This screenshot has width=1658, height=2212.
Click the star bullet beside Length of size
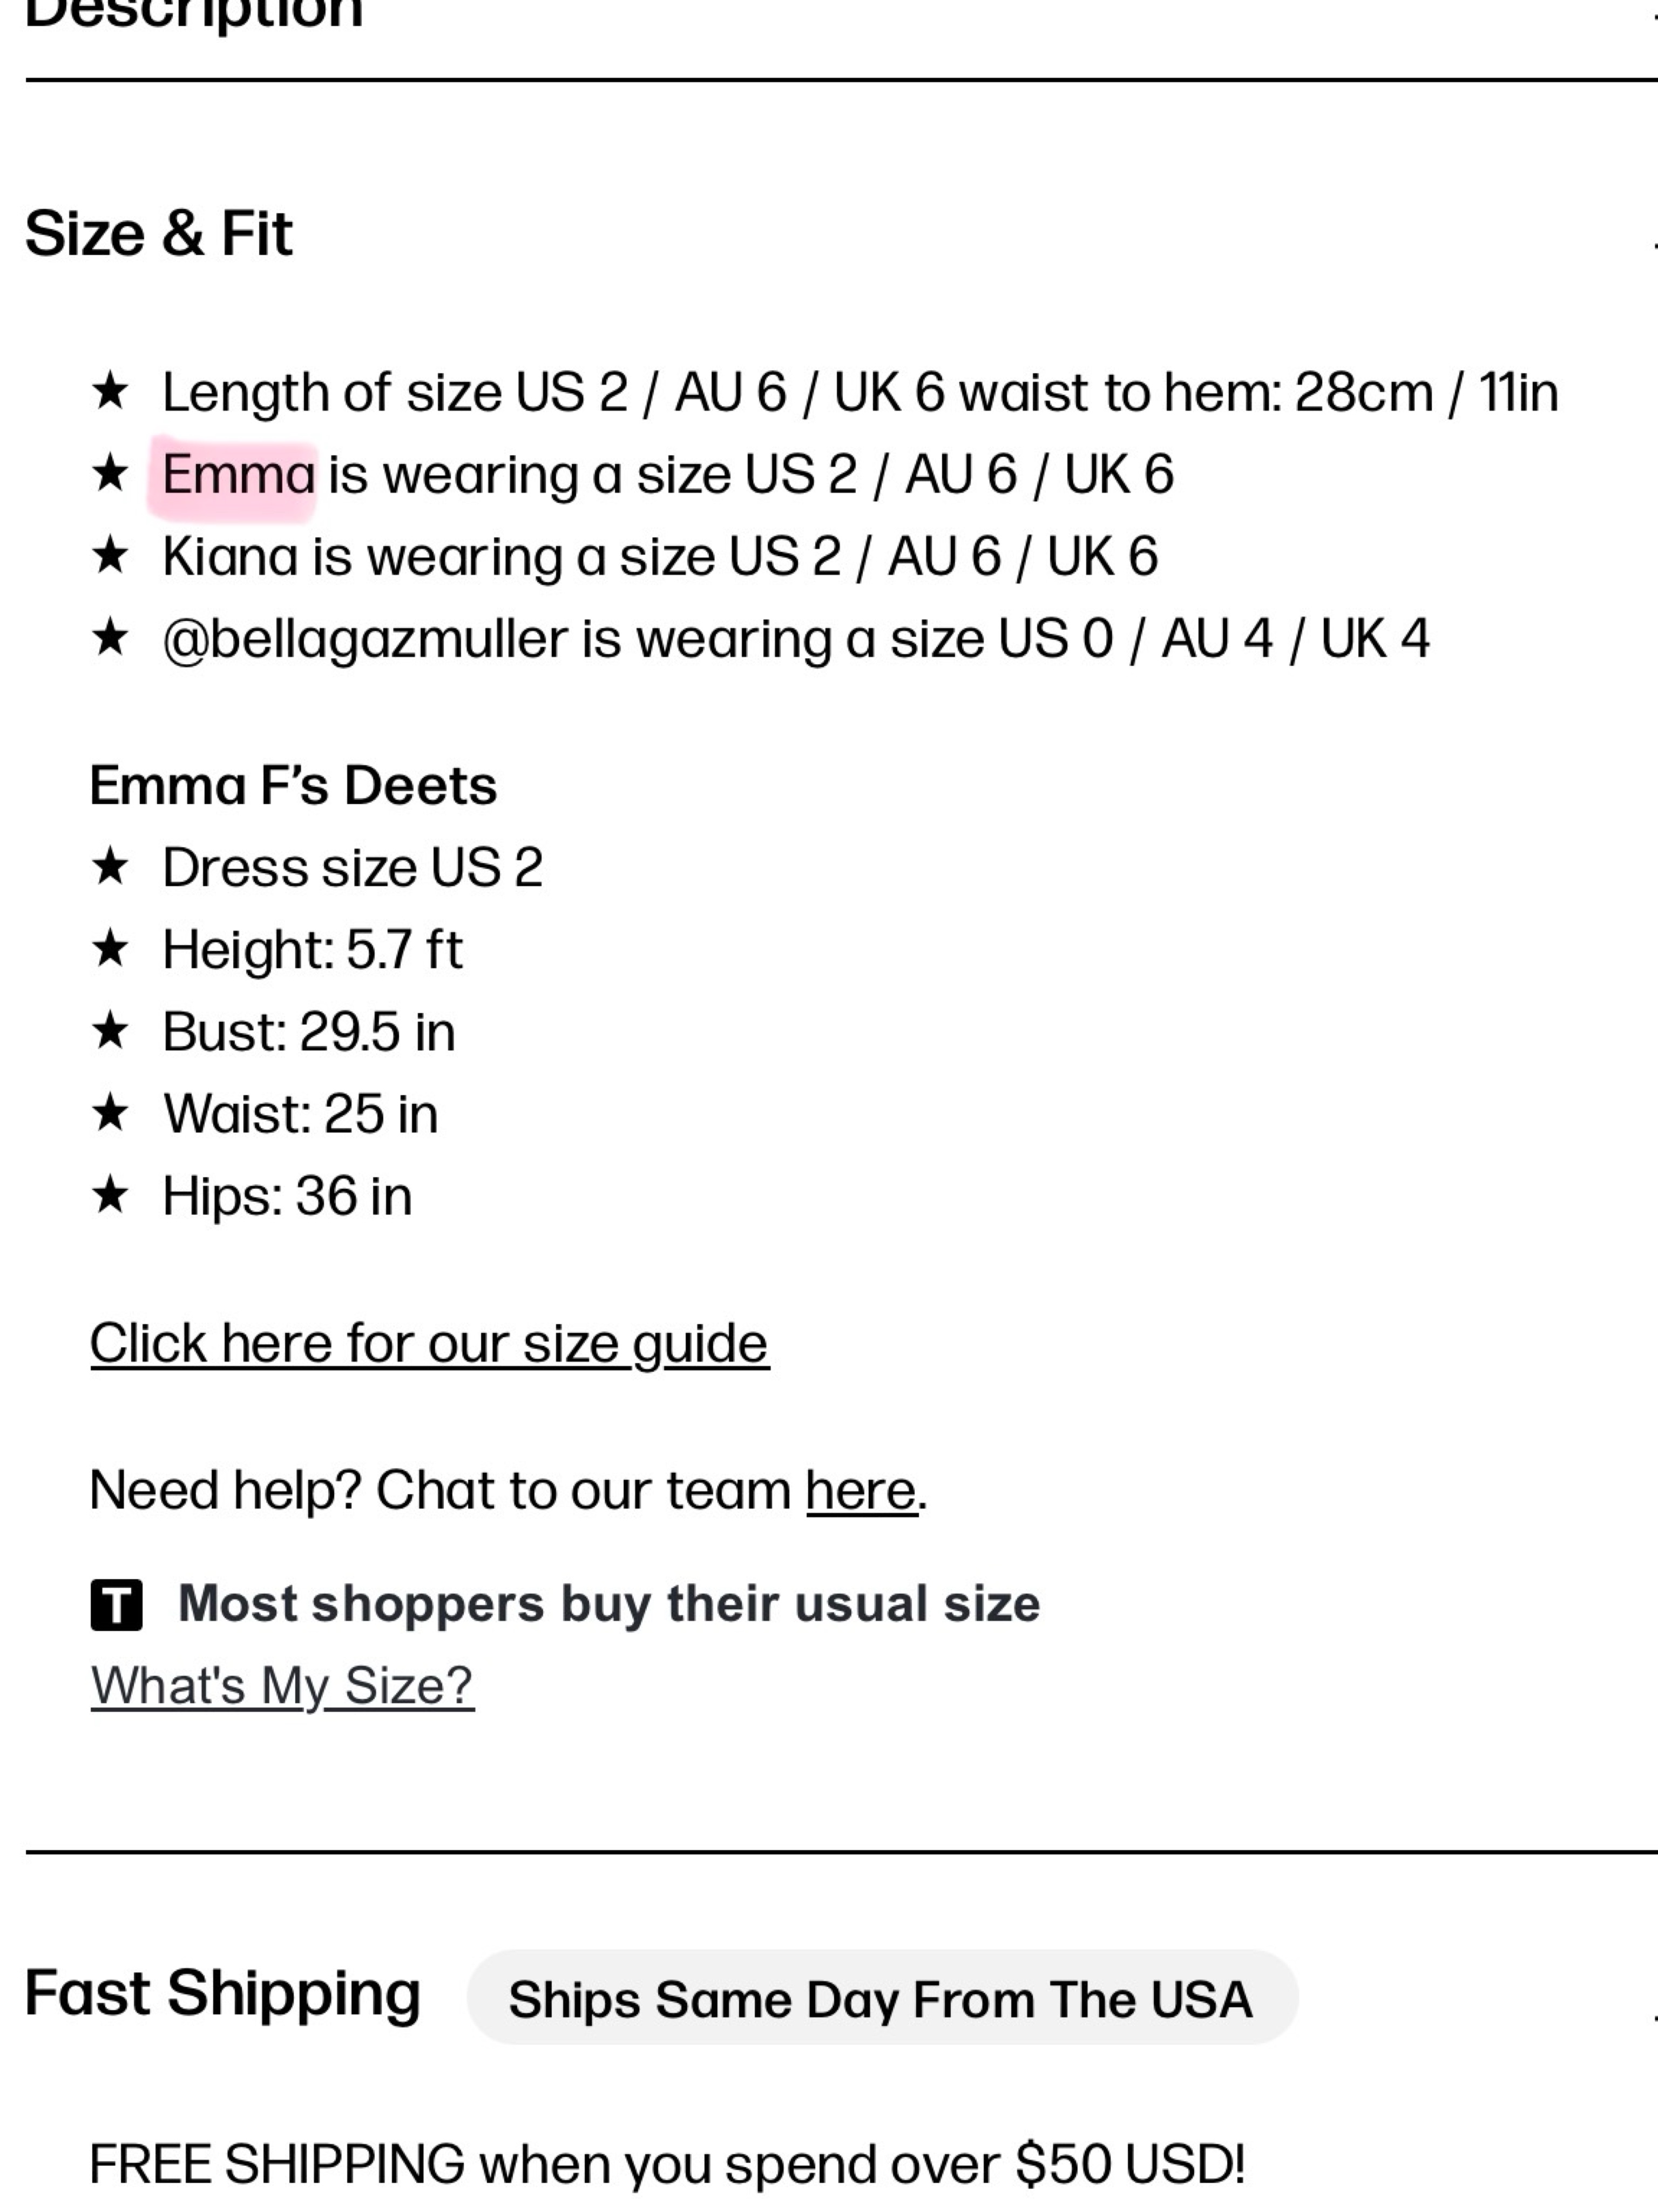pos(110,390)
